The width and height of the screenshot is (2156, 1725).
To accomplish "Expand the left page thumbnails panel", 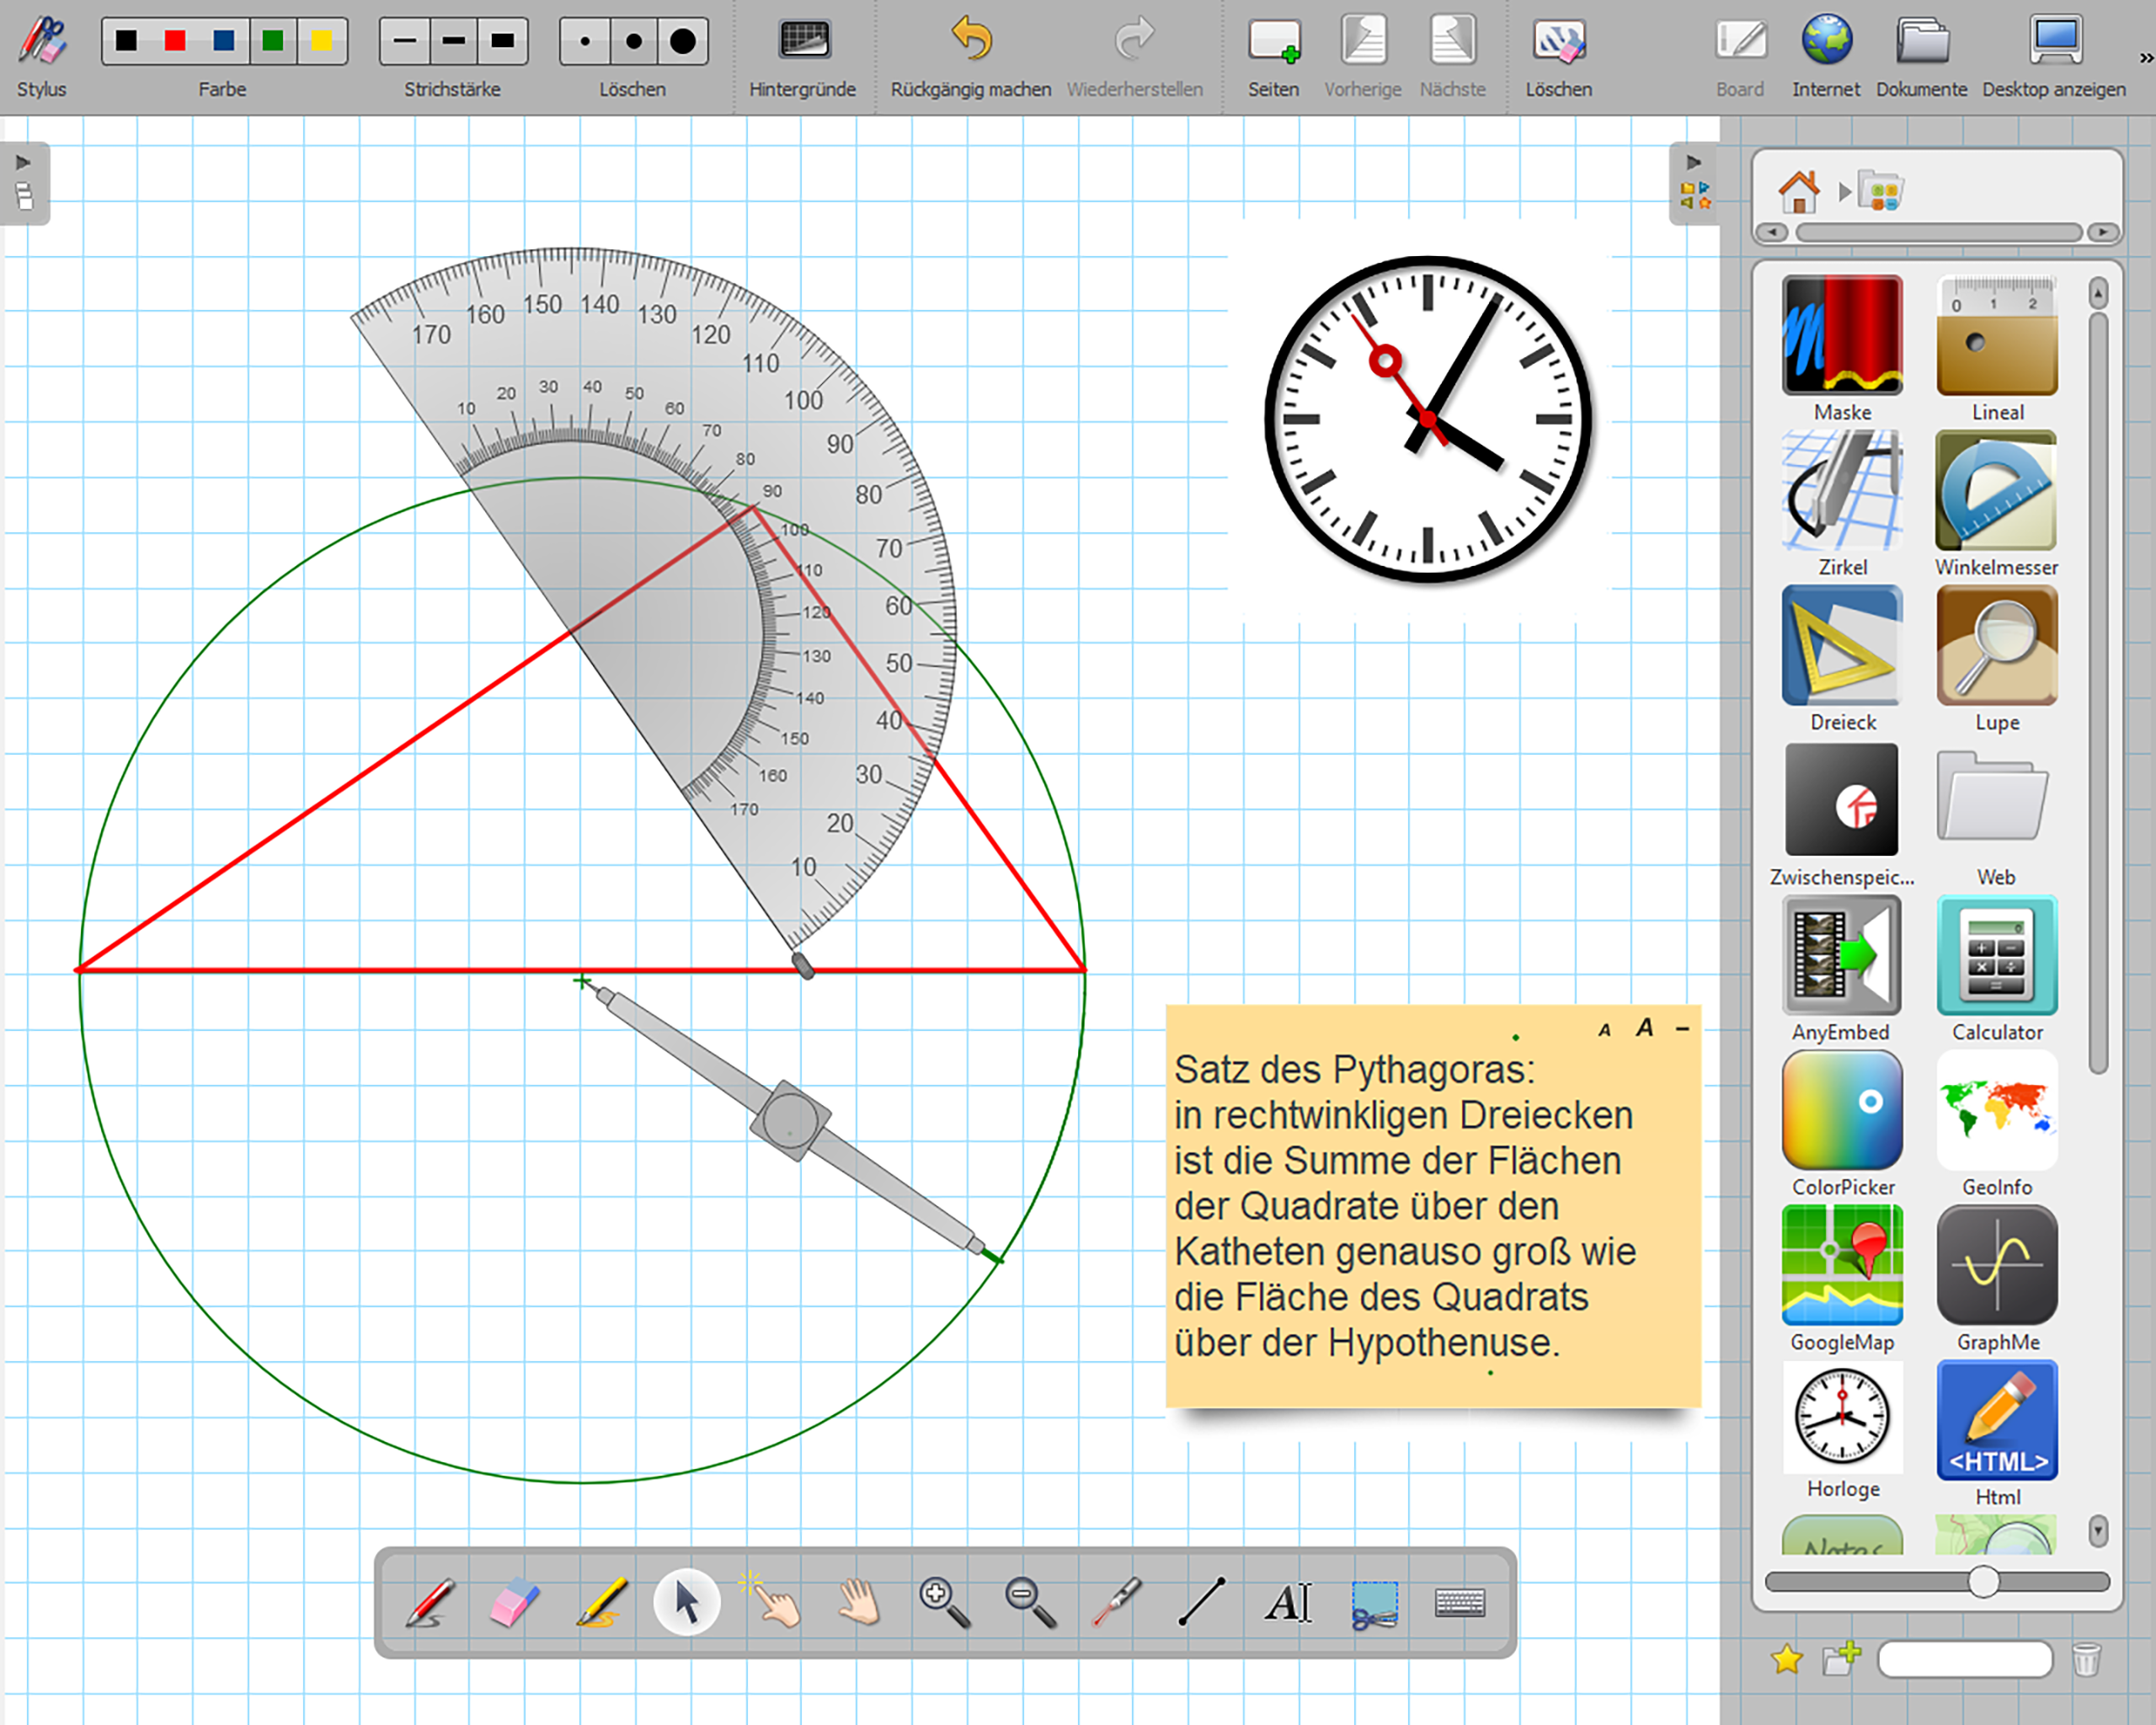I will [x=24, y=162].
